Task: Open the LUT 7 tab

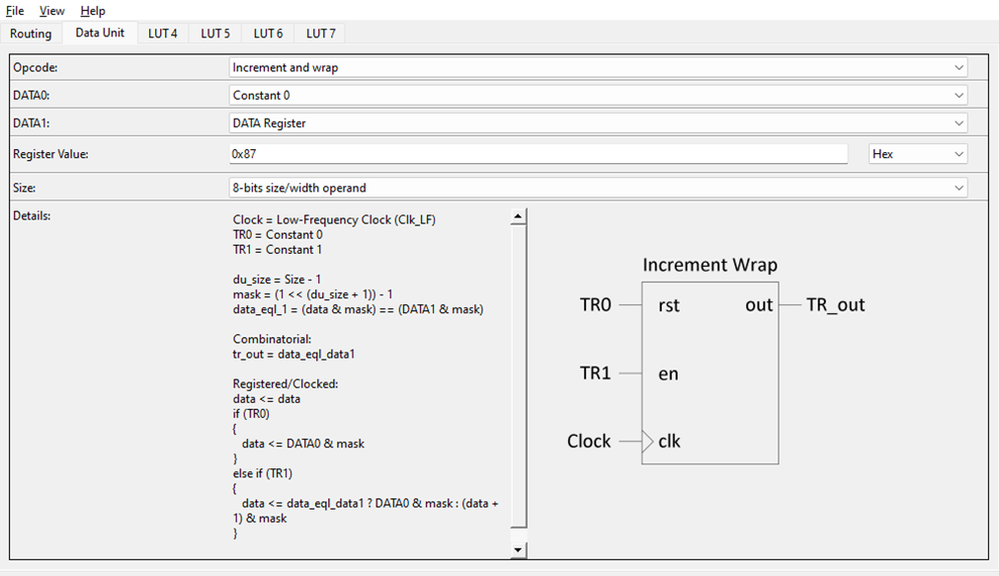Action: [x=320, y=33]
